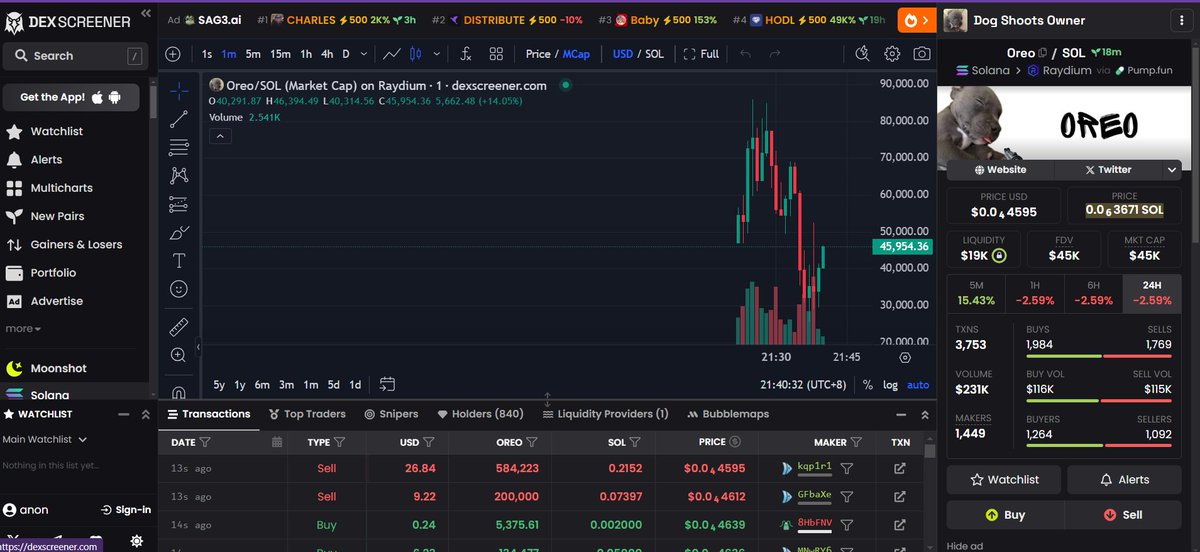Open the chart layout templates grid
This screenshot has width=1200, height=552.
pos(497,54)
